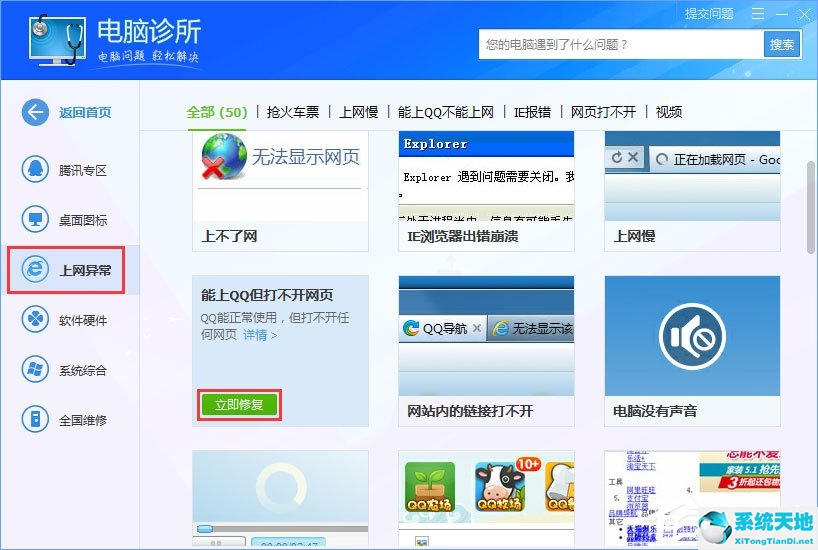The width and height of the screenshot is (818, 550).
Task: Click the 提交问题 link in title bar
Action: pos(709,14)
